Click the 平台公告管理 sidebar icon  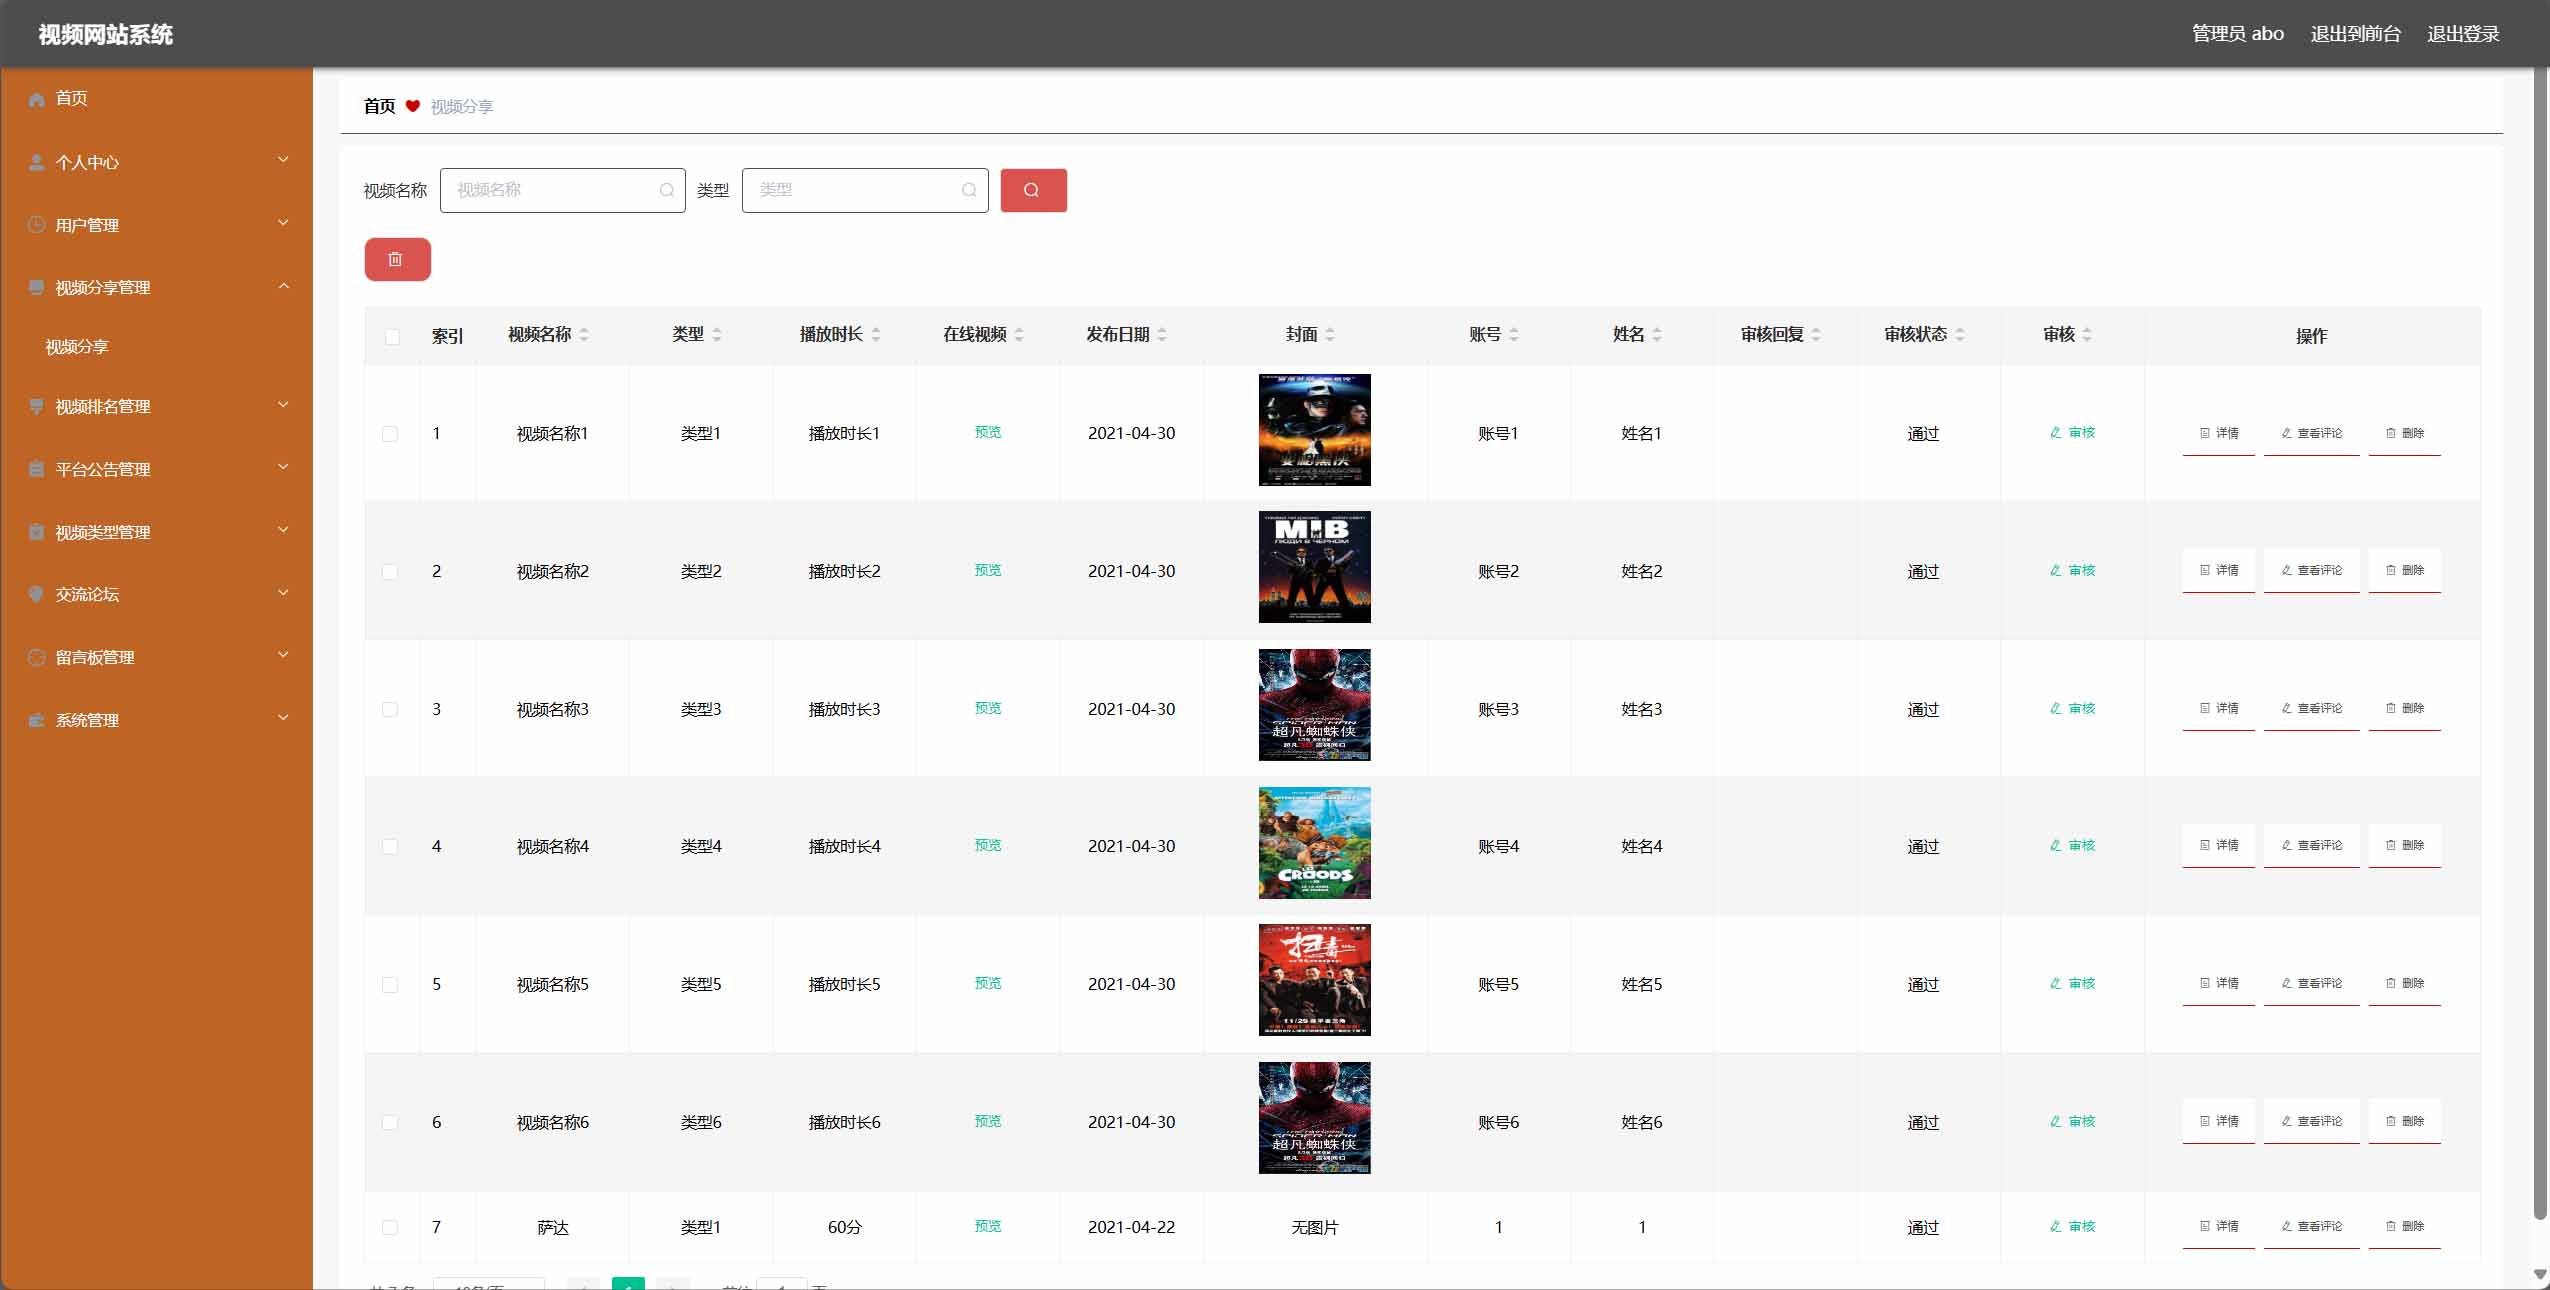point(37,469)
